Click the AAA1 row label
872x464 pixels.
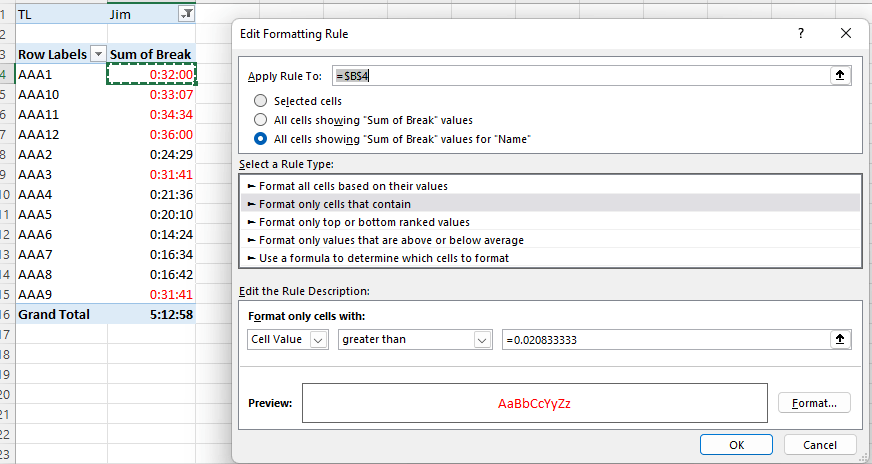point(62,75)
